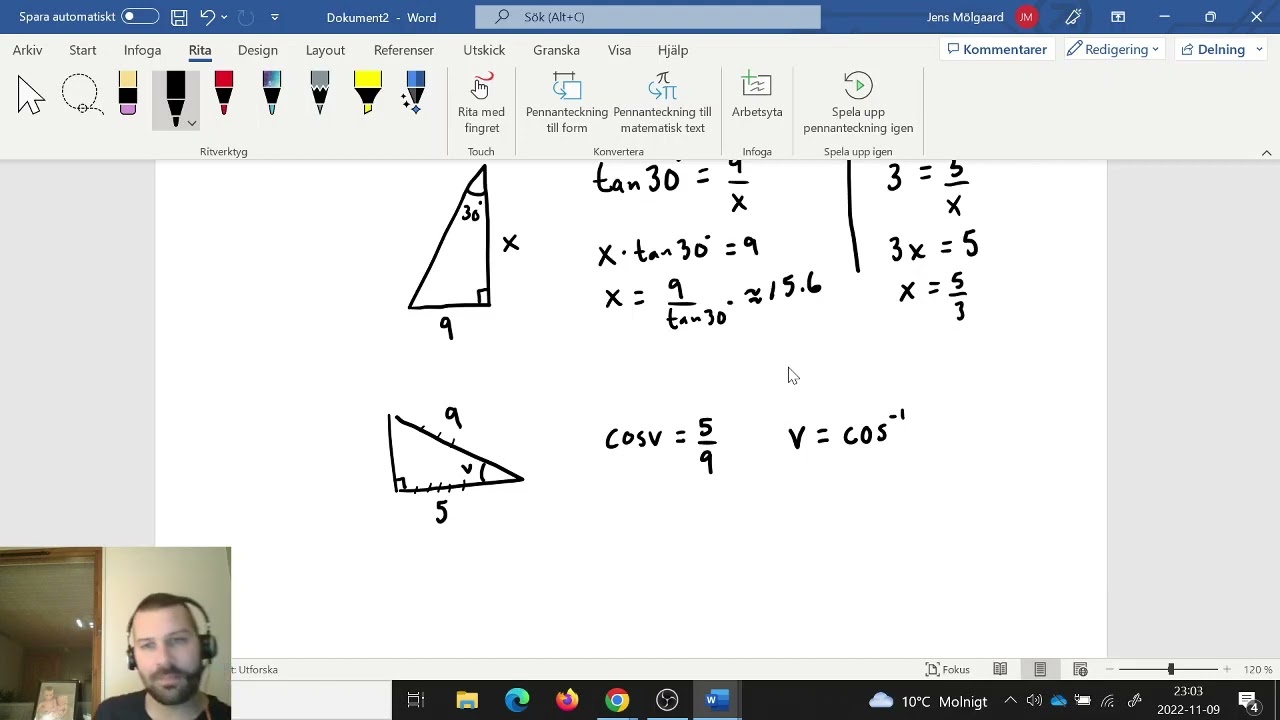Expand black pen options arrow
The image size is (1280, 720).
pos(192,123)
